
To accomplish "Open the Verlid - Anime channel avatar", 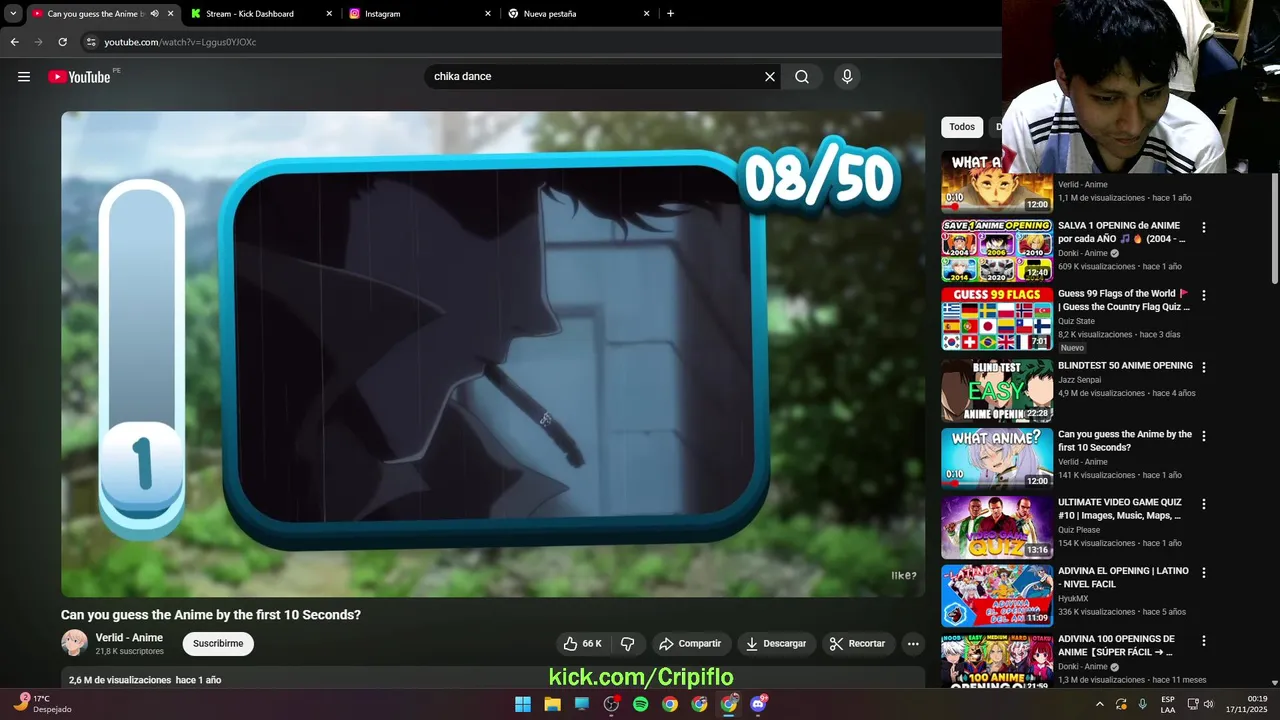I will (x=74, y=643).
